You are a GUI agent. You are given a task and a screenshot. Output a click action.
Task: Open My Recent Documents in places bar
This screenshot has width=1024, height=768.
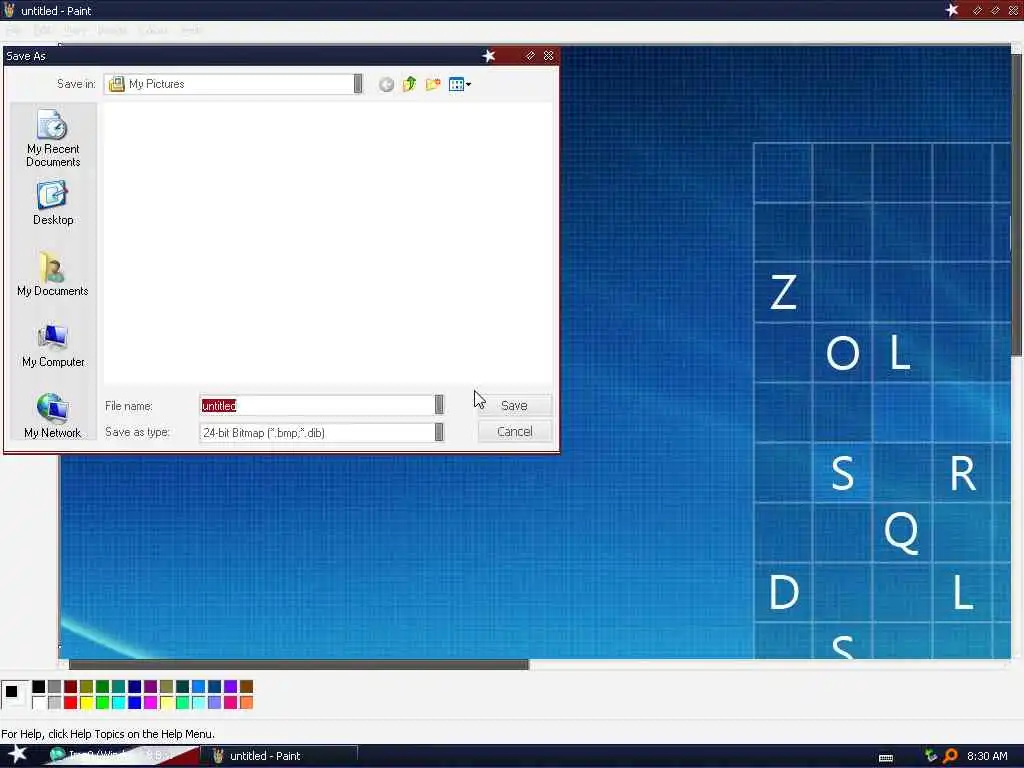tap(53, 138)
